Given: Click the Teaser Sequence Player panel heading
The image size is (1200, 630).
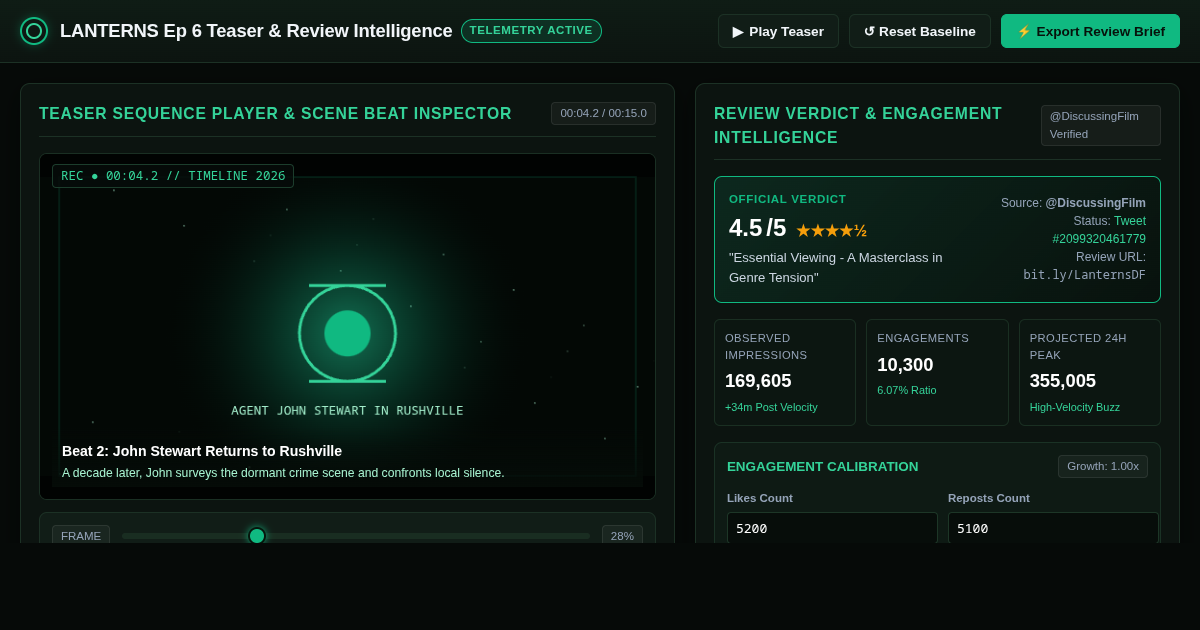Looking at the screenshot, I should [x=275, y=114].
